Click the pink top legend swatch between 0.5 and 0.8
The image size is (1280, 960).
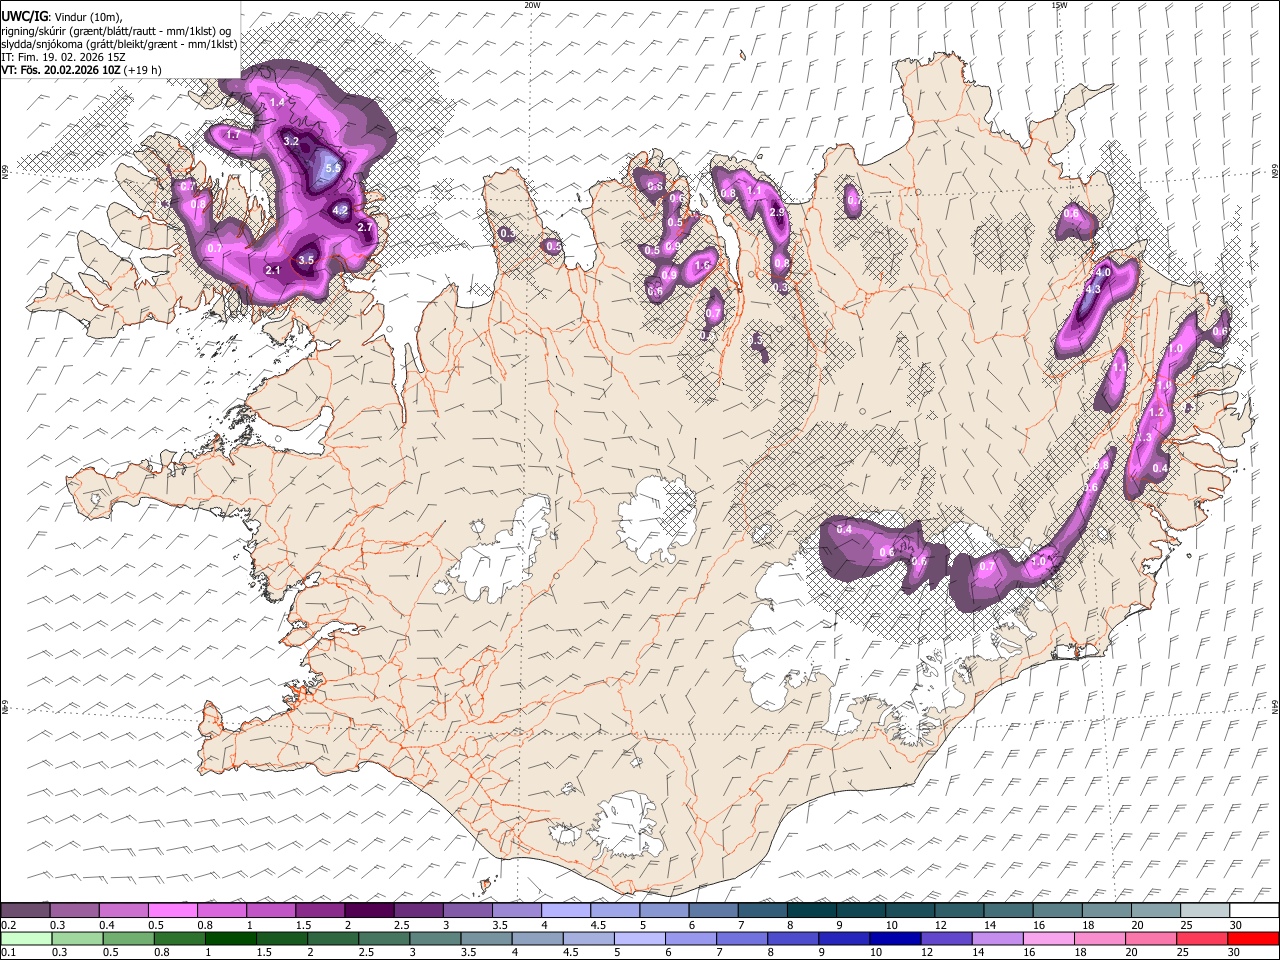point(172,911)
